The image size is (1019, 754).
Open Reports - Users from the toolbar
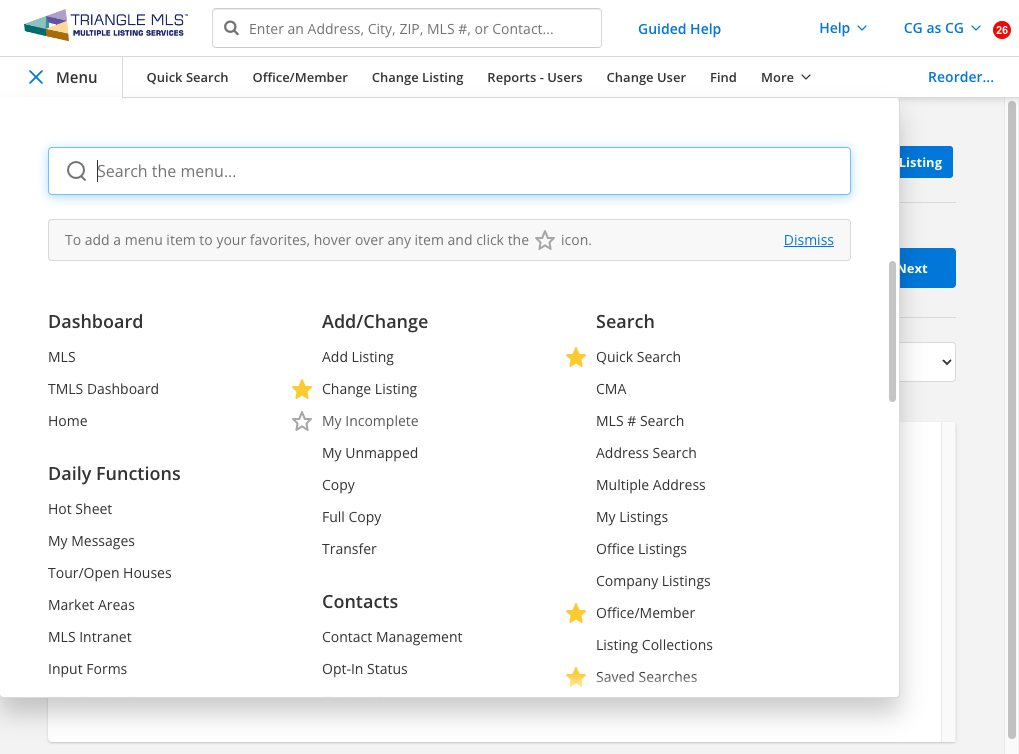tap(535, 77)
